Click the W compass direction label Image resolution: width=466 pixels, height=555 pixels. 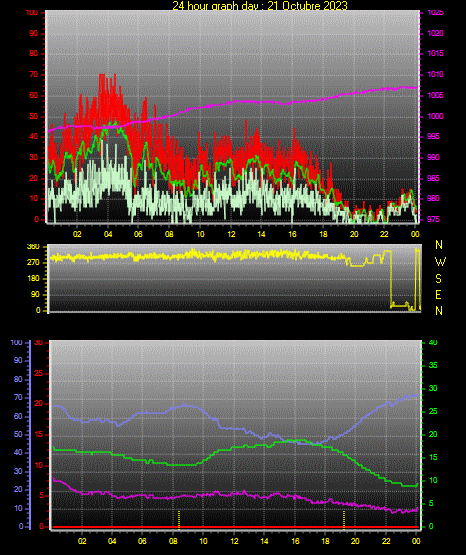(440, 262)
